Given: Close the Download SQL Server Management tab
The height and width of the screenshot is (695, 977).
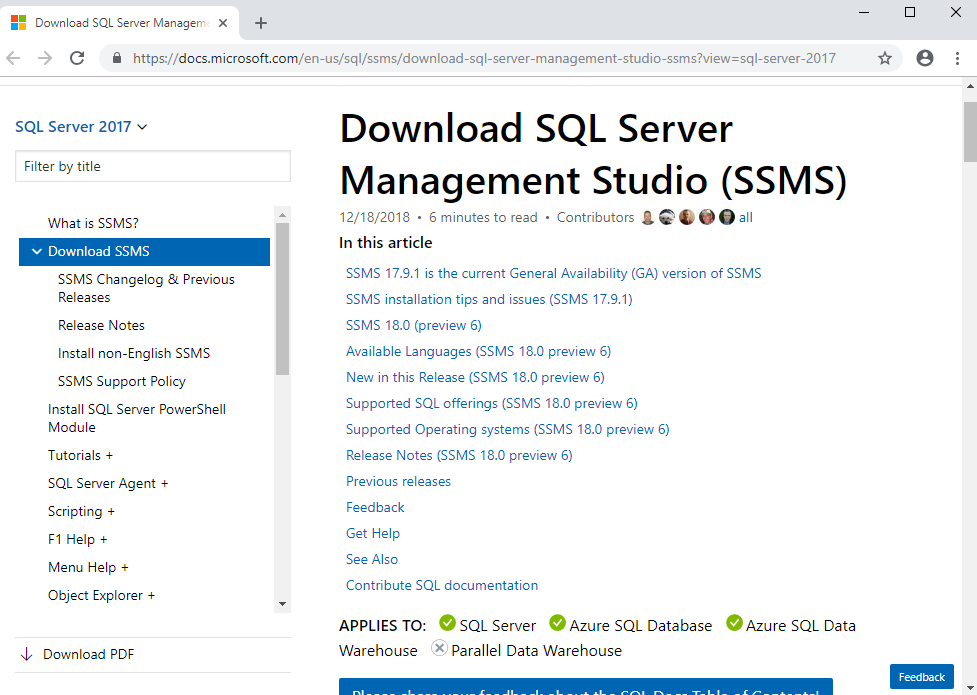Looking at the screenshot, I should (223, 23).
